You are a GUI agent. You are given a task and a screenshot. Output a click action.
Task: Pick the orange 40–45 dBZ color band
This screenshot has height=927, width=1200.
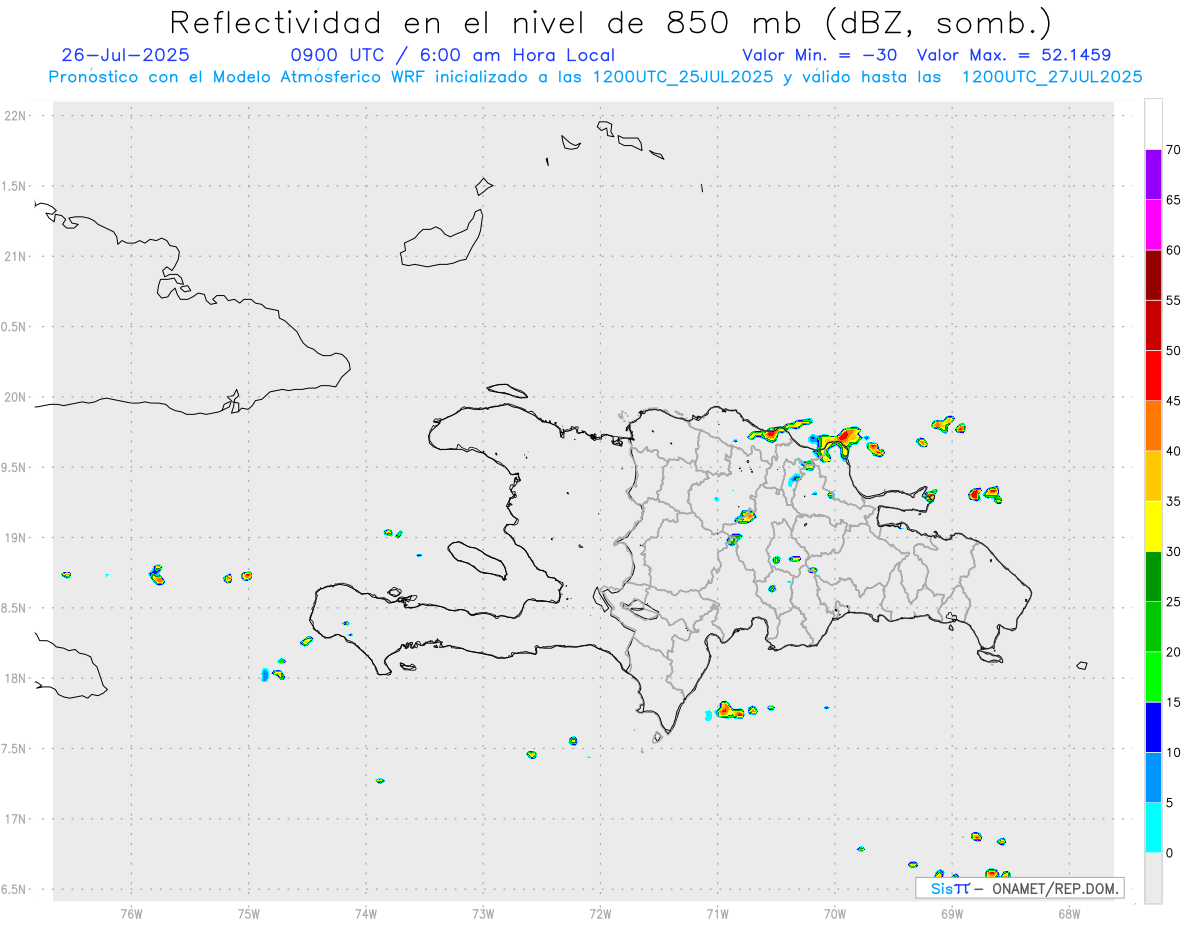point(1153,426)
